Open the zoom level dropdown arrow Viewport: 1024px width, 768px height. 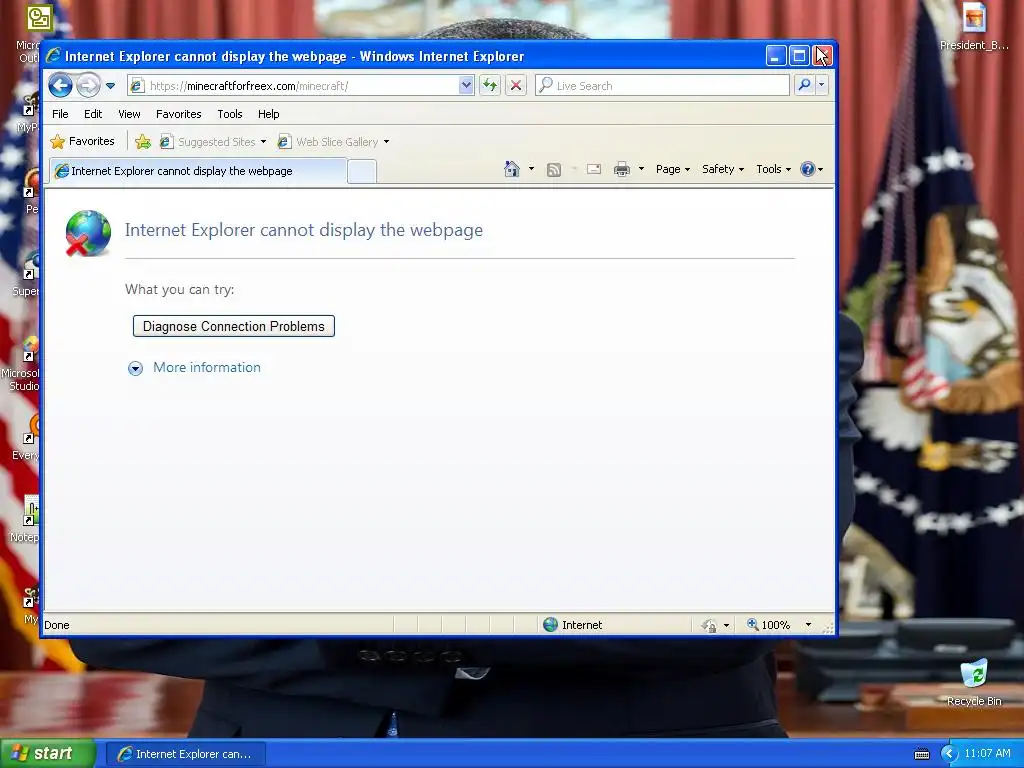pos(808,625)
